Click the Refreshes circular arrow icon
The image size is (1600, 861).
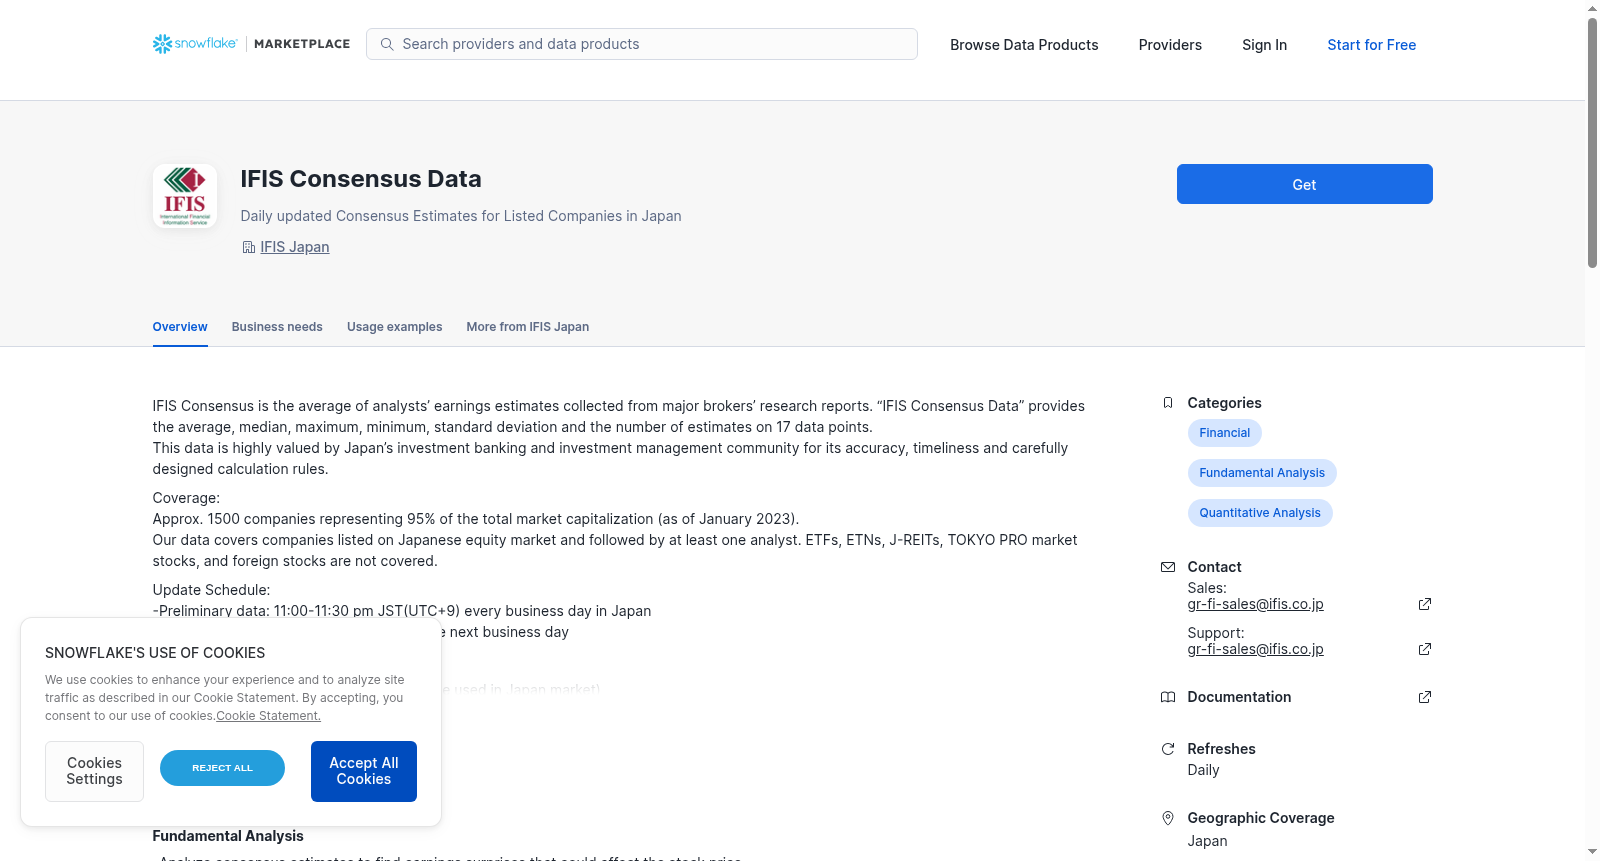pyautogui.click(x=1168, y=749)
